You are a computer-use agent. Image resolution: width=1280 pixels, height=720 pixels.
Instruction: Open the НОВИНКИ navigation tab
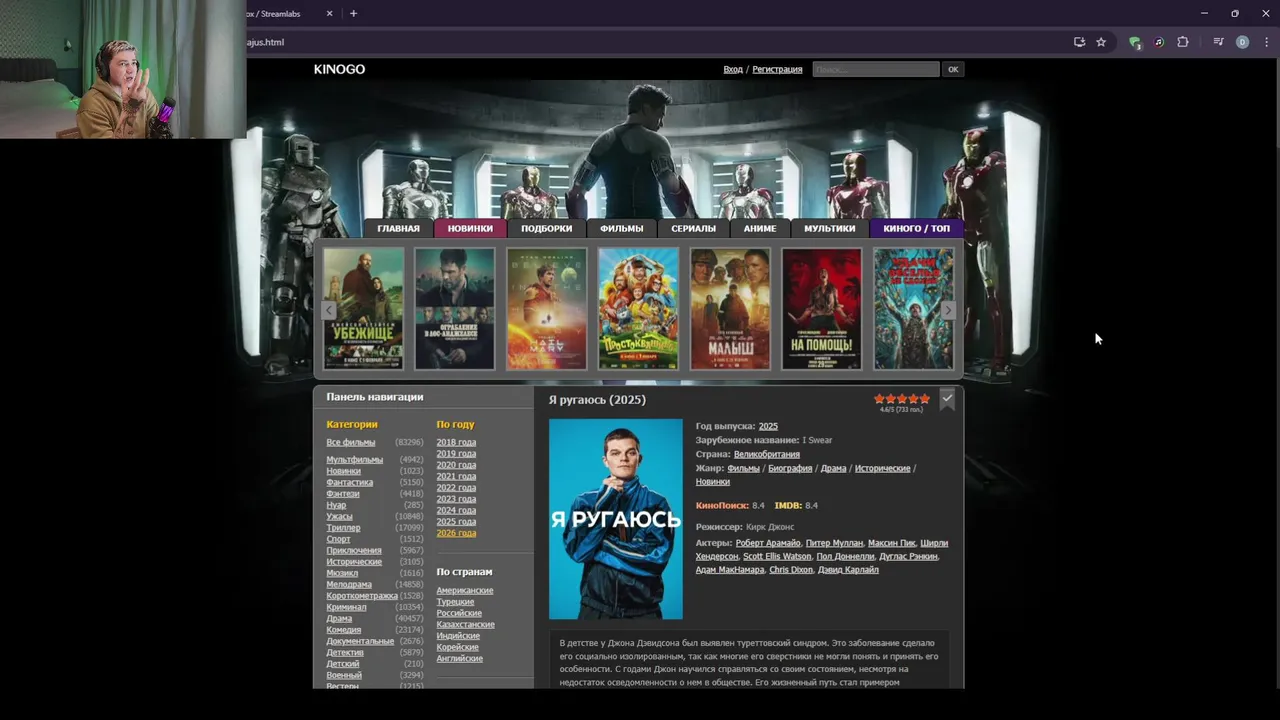(470, 229)
